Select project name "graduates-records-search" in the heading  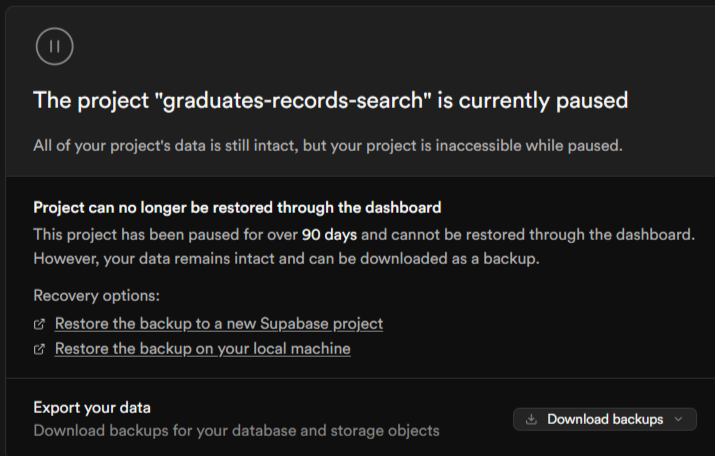[262, 100]
